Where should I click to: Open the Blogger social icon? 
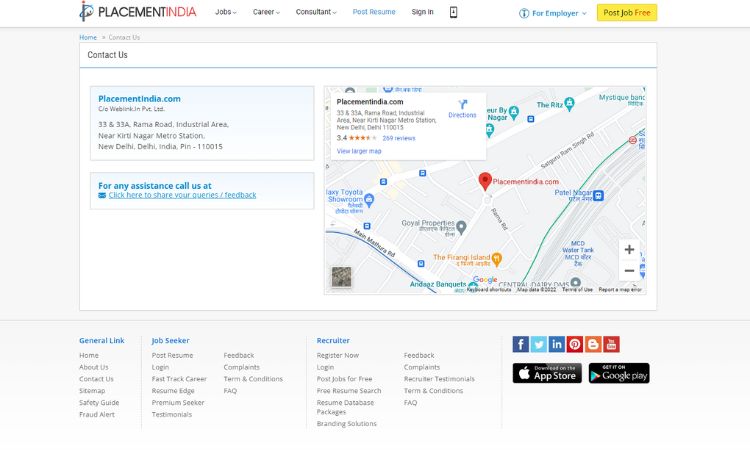(x=593, y=344)
